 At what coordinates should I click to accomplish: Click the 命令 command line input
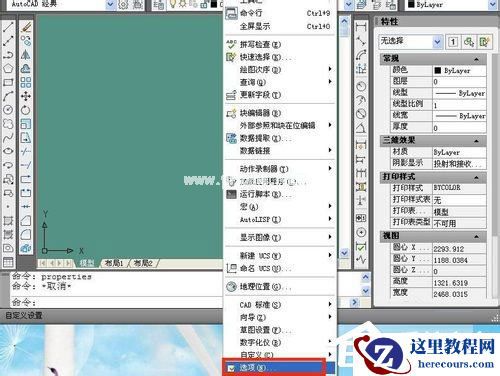117,302
